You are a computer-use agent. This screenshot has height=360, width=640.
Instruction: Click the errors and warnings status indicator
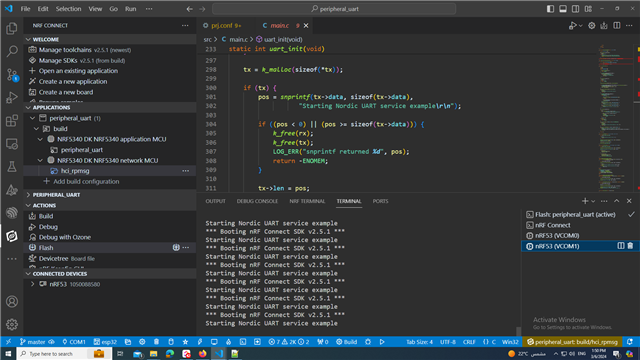(289, 342)
